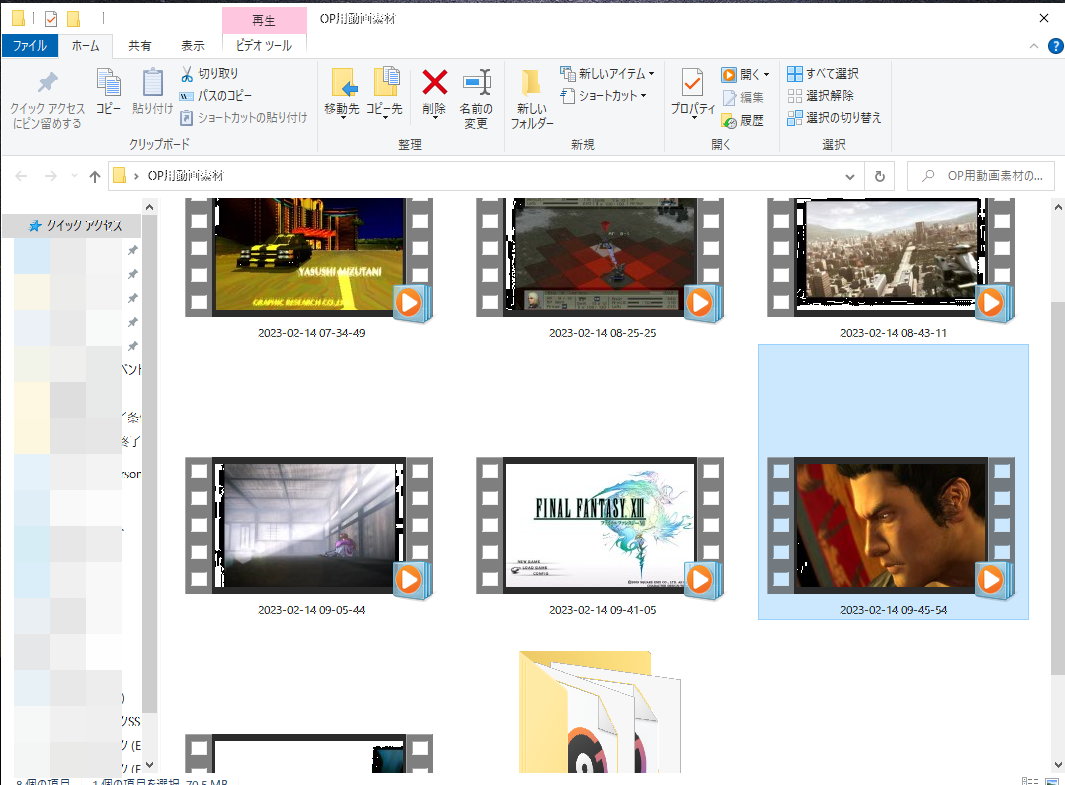Screen dimensions: 1065x785
Task: Expand the address bar history dropdown
Action: tap(850, 177)
